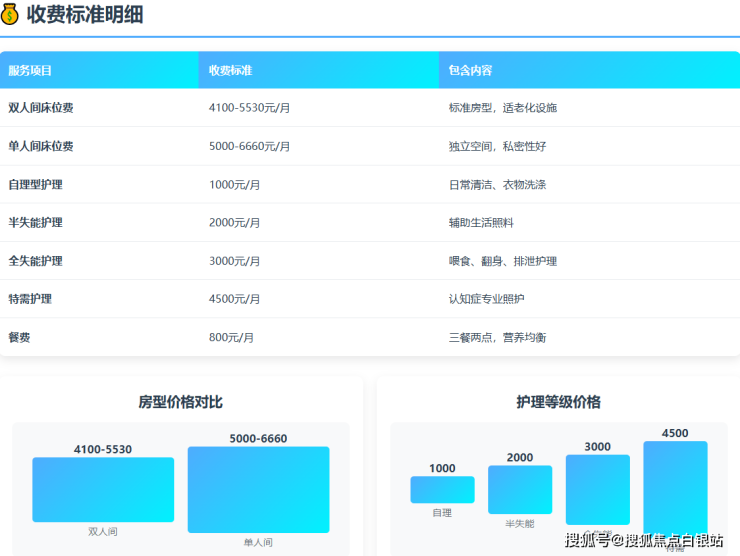
Task: Select the 2000元/月 price cell
Action: click(235, 223)
